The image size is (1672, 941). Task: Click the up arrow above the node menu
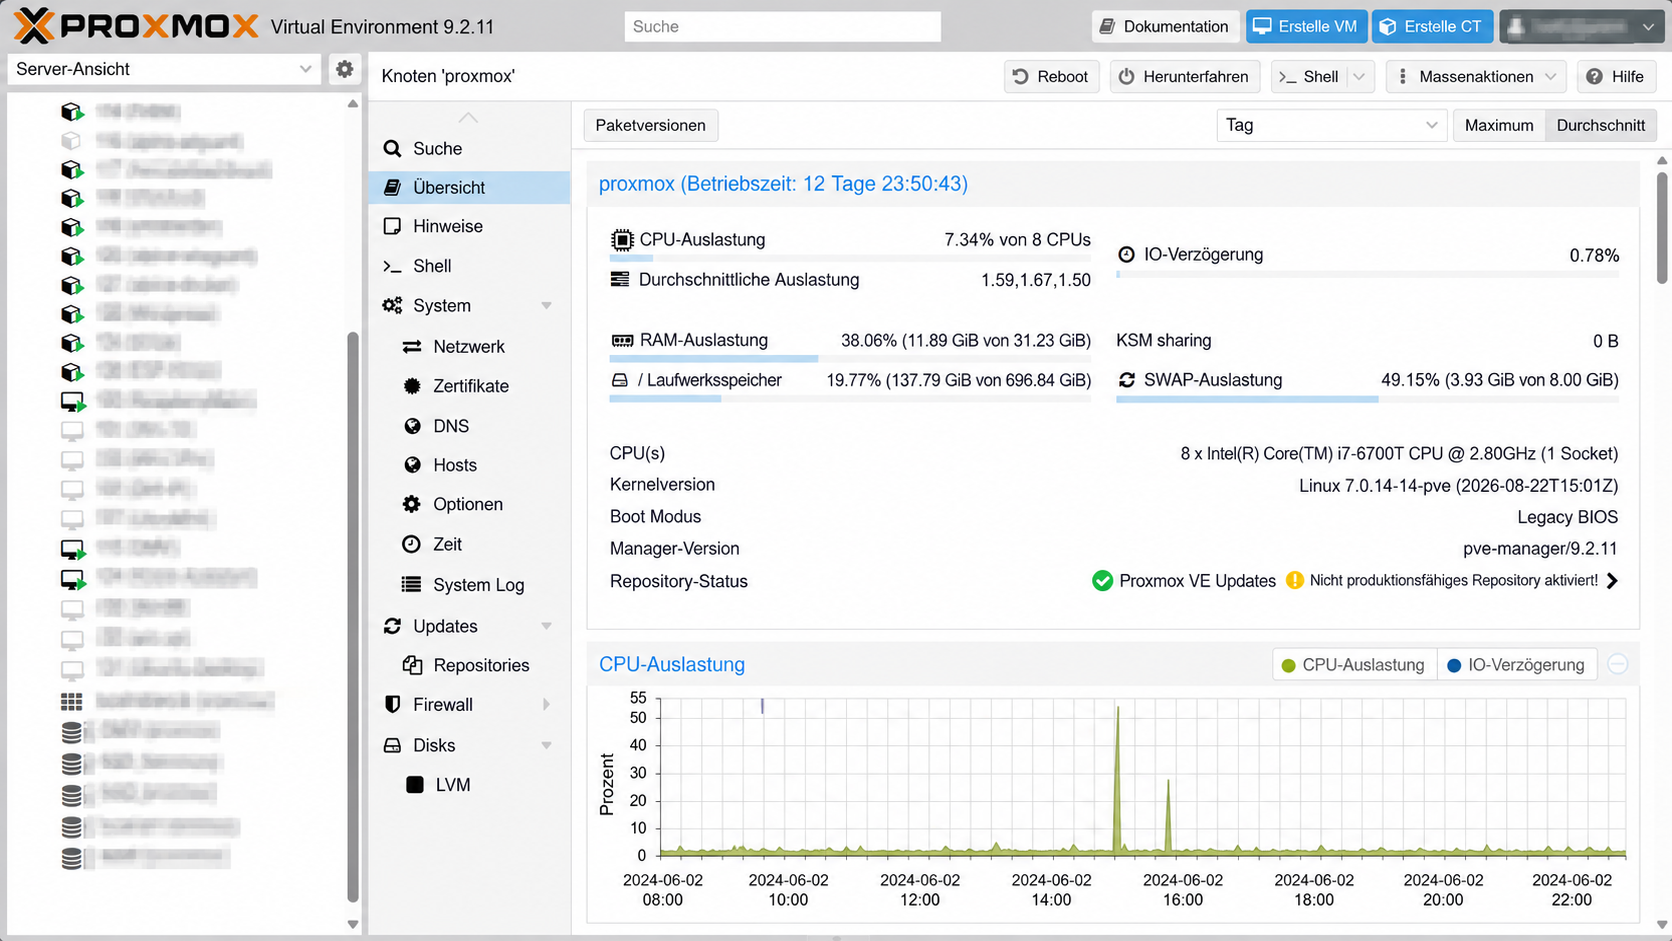[x=468, y=117]
